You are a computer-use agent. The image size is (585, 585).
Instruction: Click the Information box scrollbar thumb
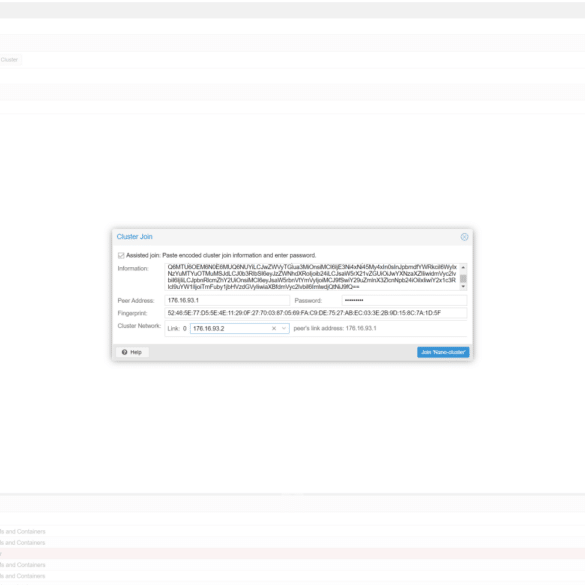click(x=463, y=279)
